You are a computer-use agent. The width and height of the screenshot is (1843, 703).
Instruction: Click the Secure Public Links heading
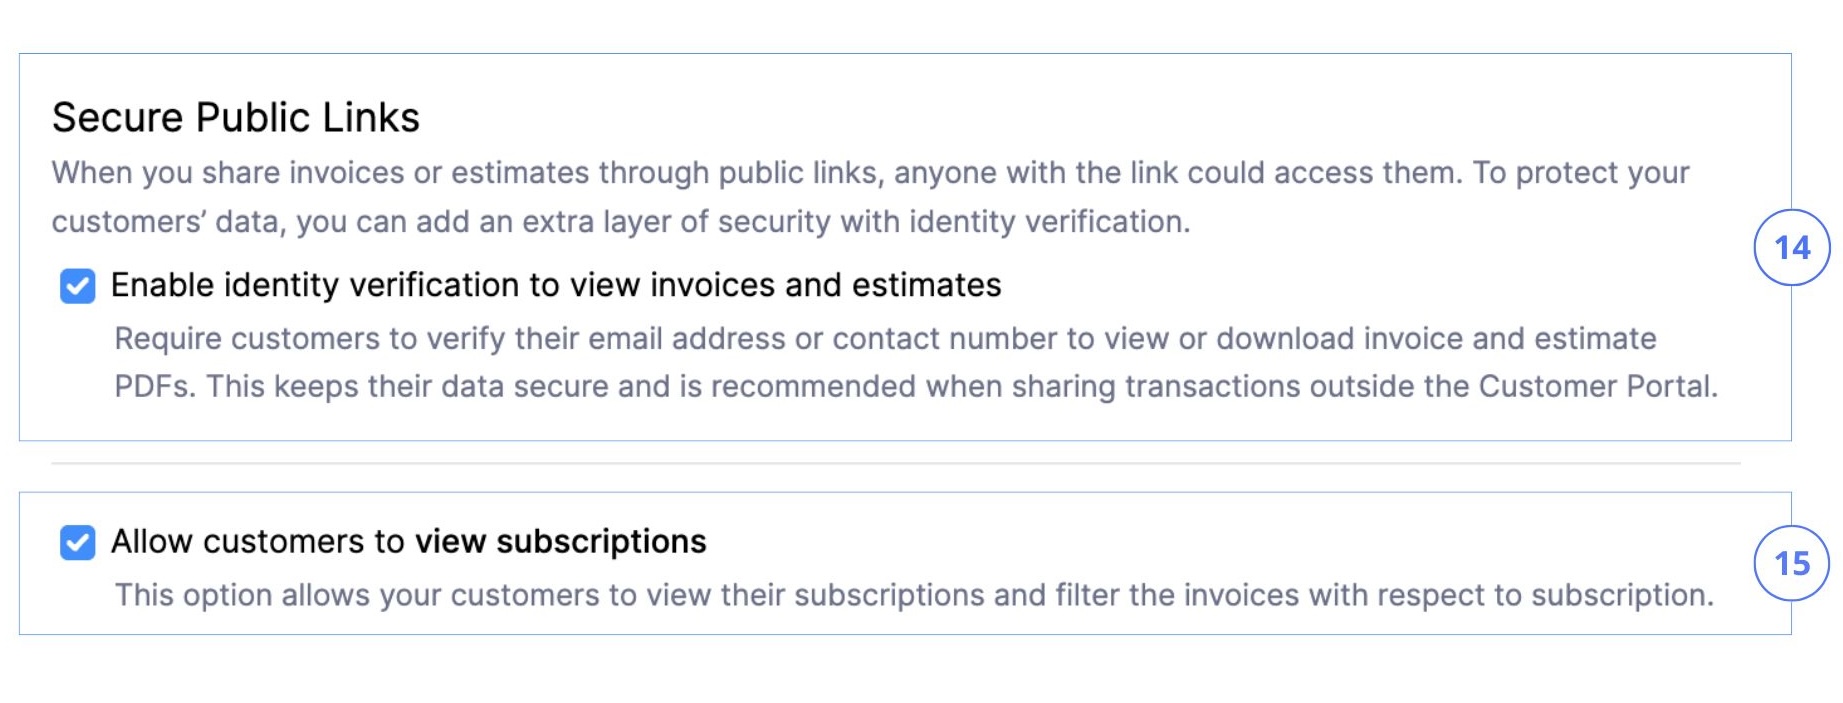tap(235, 118)
